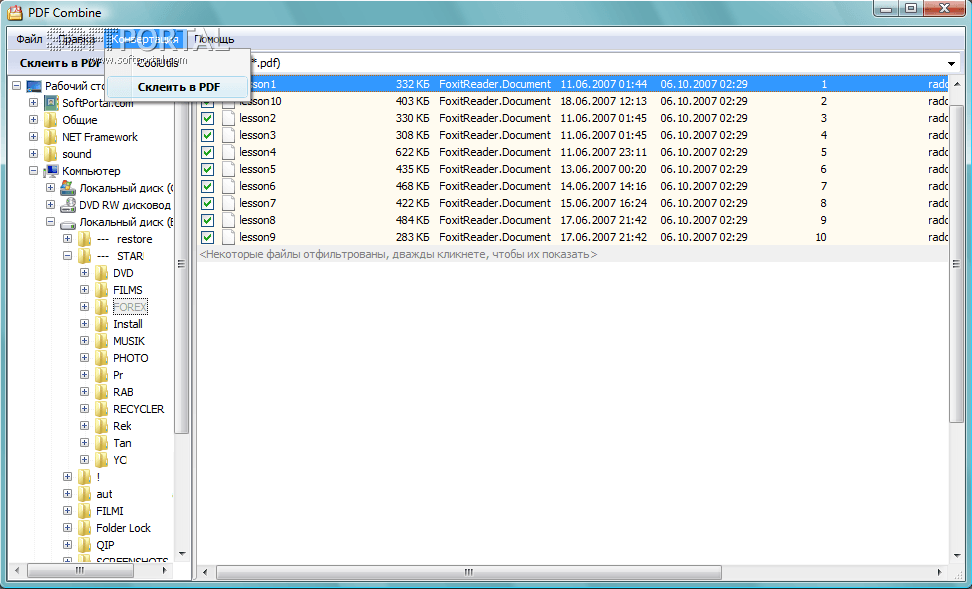Image resolution: width=972 pixels, height=589 pixels.
Task: Click the RECYCLER folder icon
Action: [102, 409]
